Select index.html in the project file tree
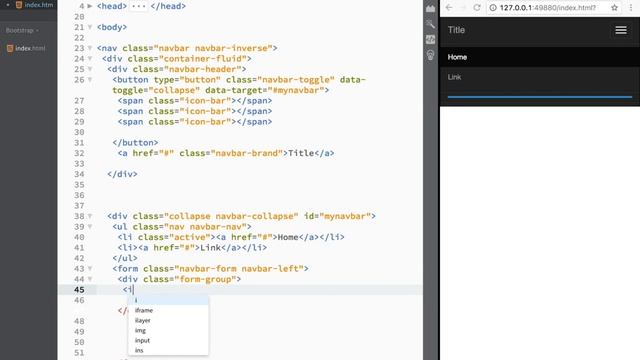The width and height of the screenshot is (640, 360). coord(26,48)
